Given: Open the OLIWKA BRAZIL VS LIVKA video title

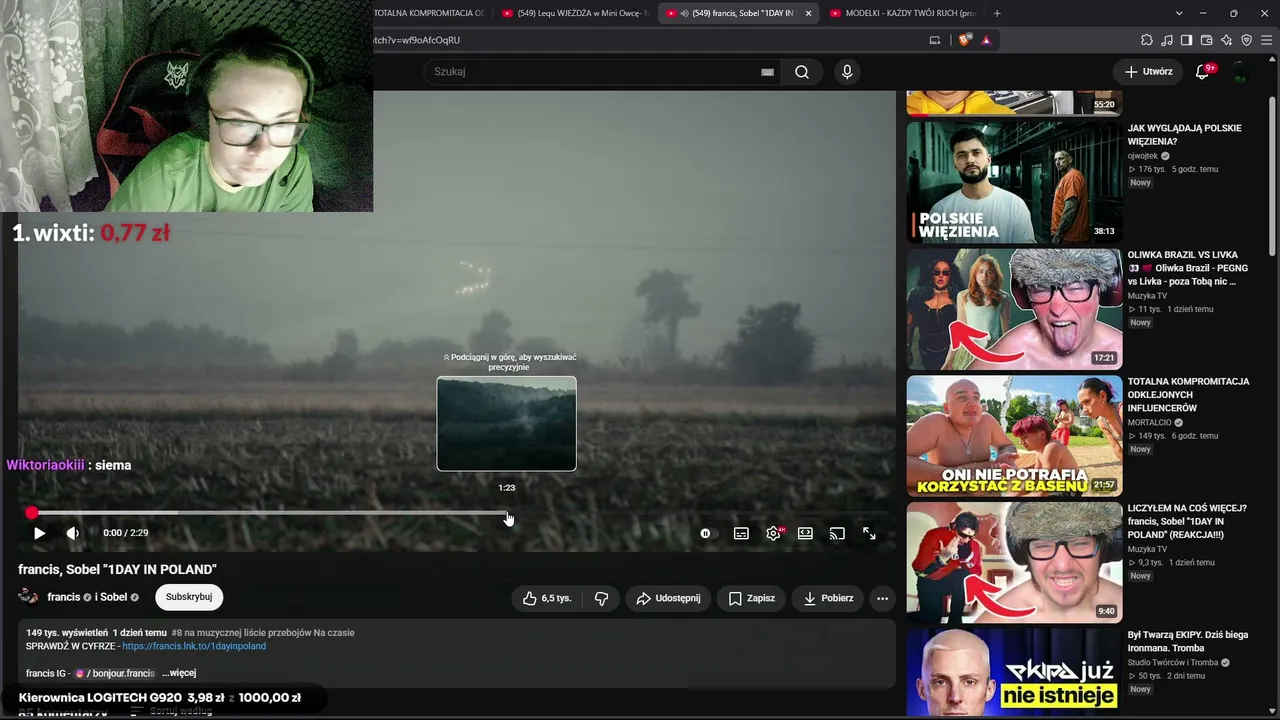Looking at the screenshot, I should point(1188,268).
